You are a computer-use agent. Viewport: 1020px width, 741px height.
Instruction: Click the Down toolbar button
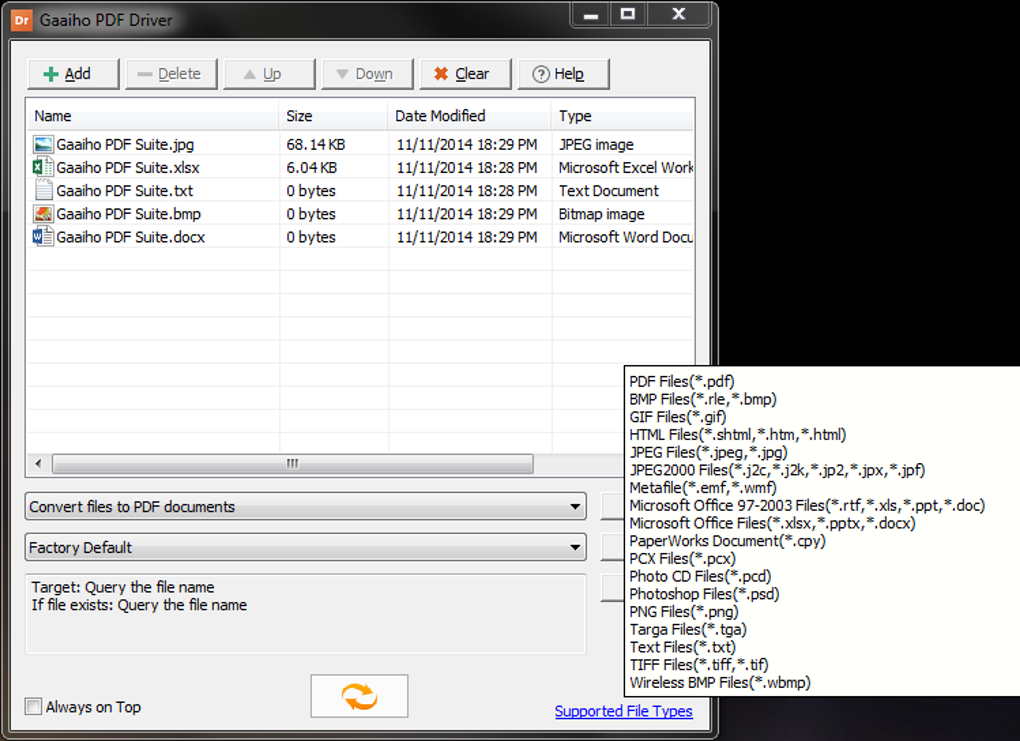368,74
